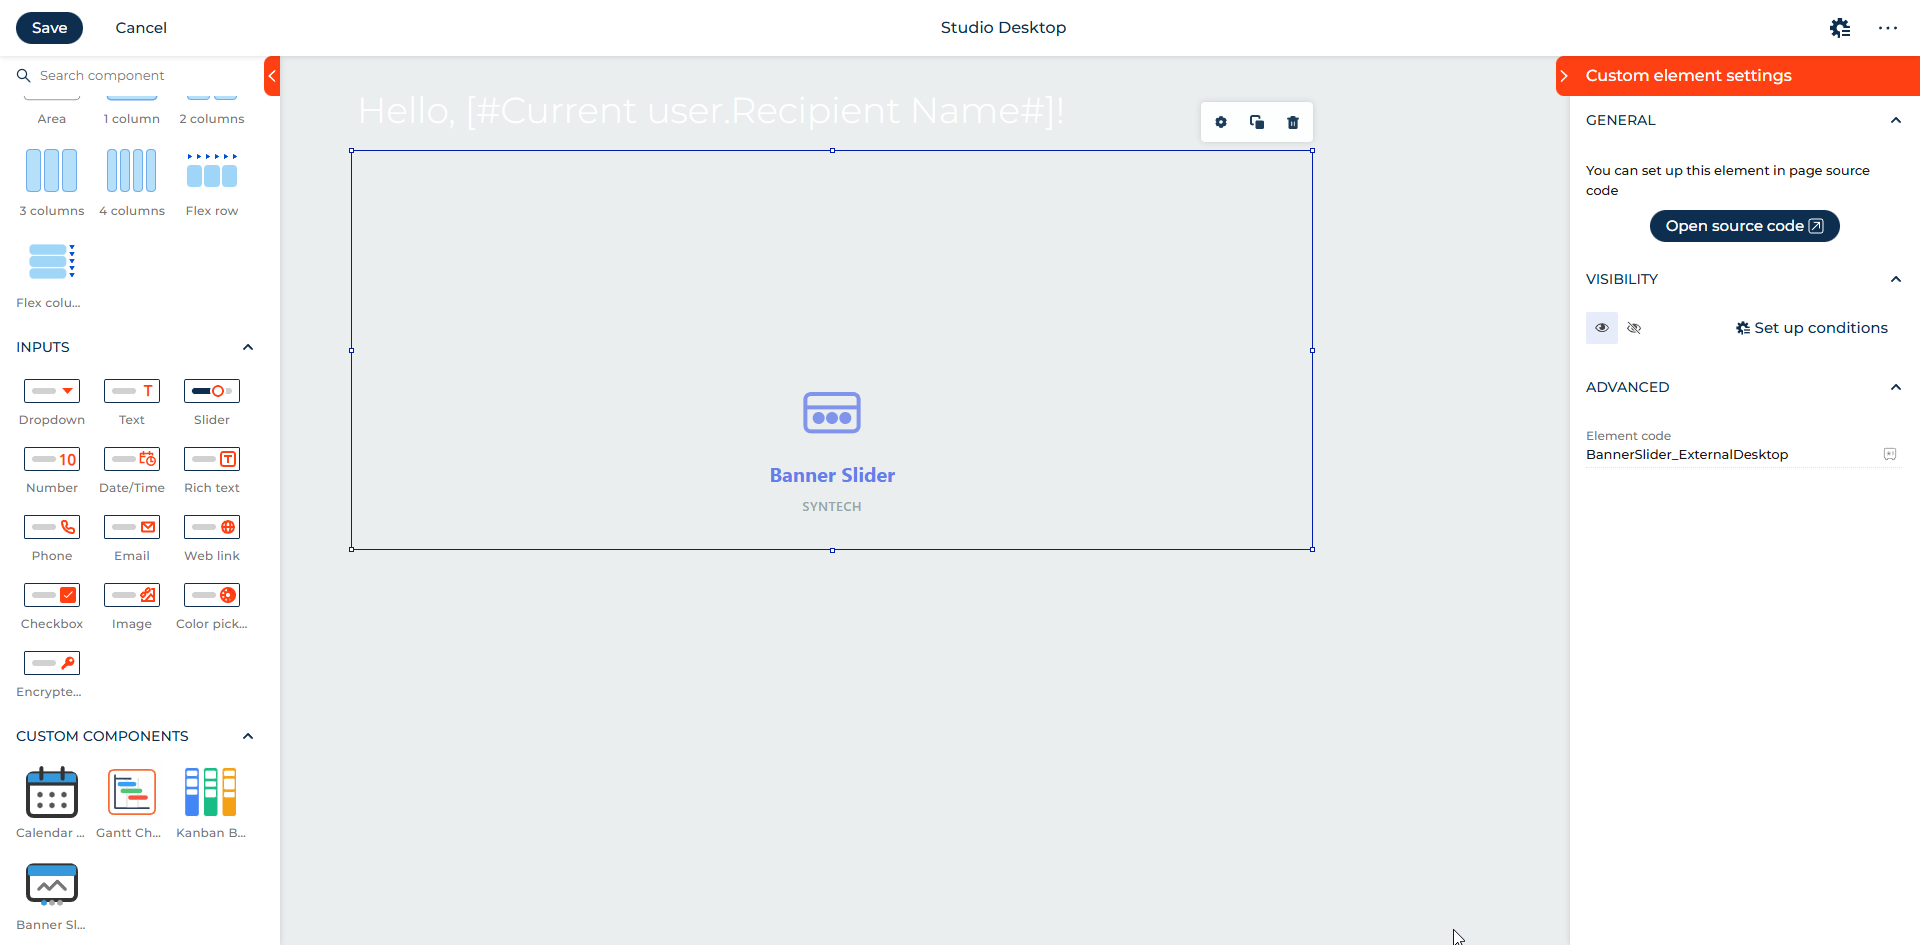Screen dimensions: 1920x945
Task: Click the Save button
Action: point(49,28)
